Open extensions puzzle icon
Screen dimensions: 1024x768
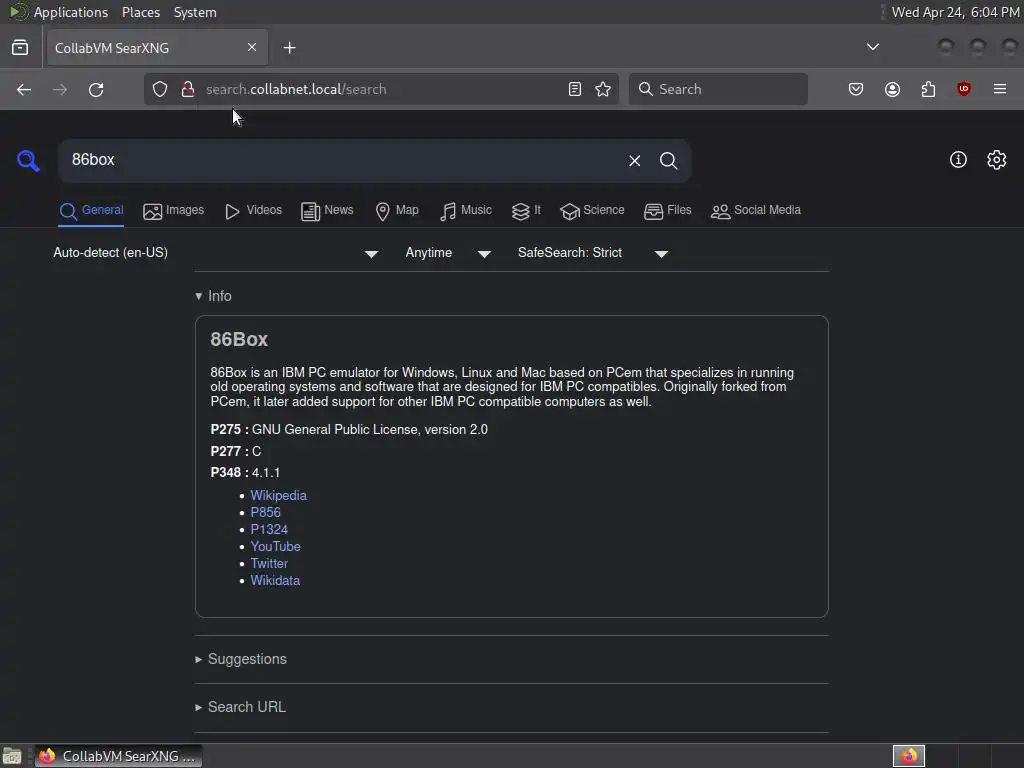point(928,89)
